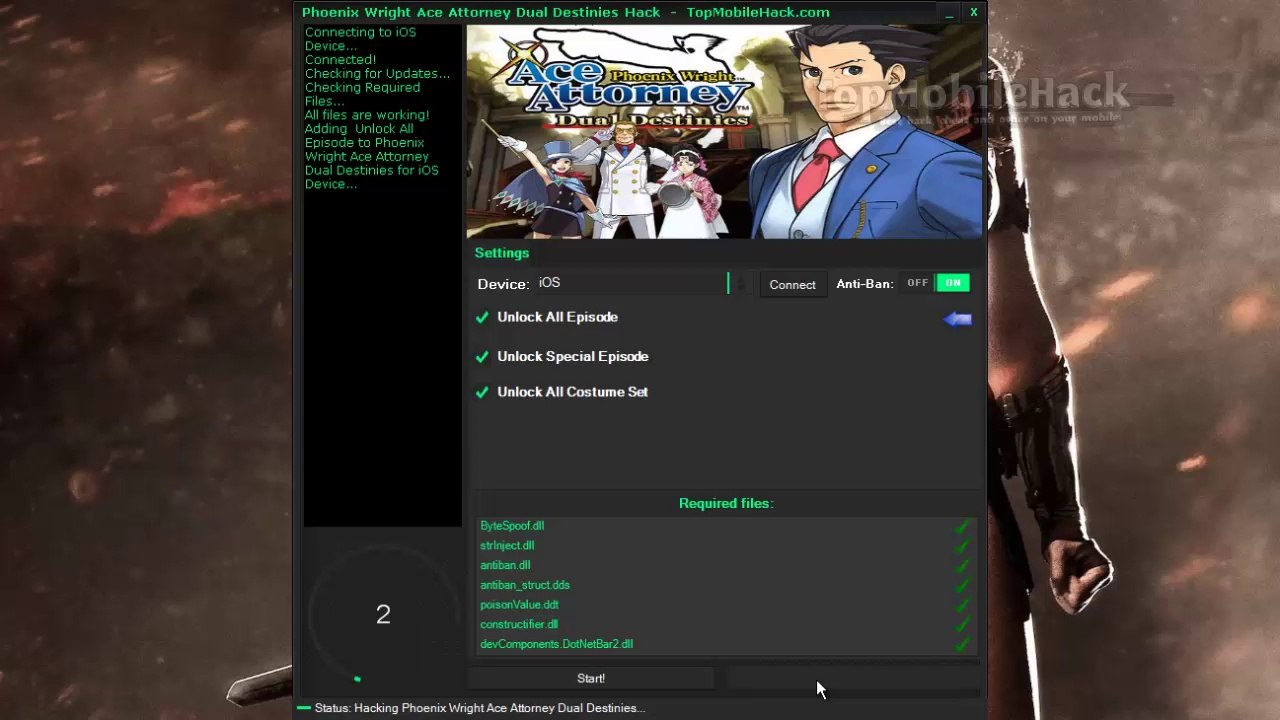
Task: Click the Device label
Action: coord(503,284)
